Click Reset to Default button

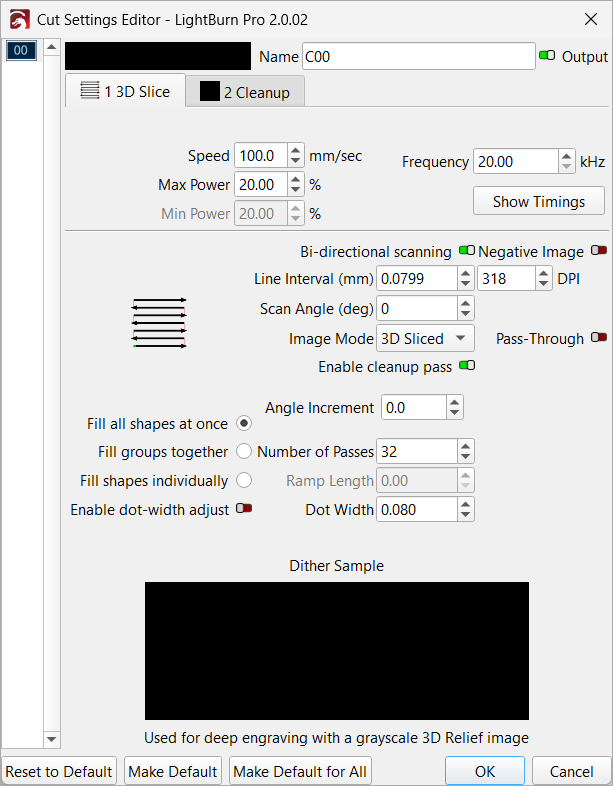tap(59, 771)
